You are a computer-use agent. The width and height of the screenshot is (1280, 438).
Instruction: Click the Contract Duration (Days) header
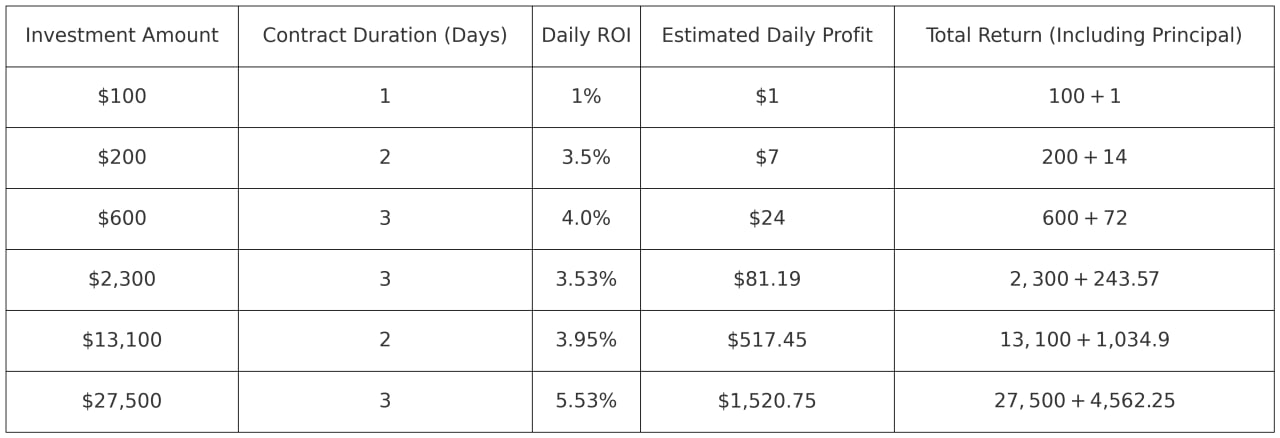385,35
